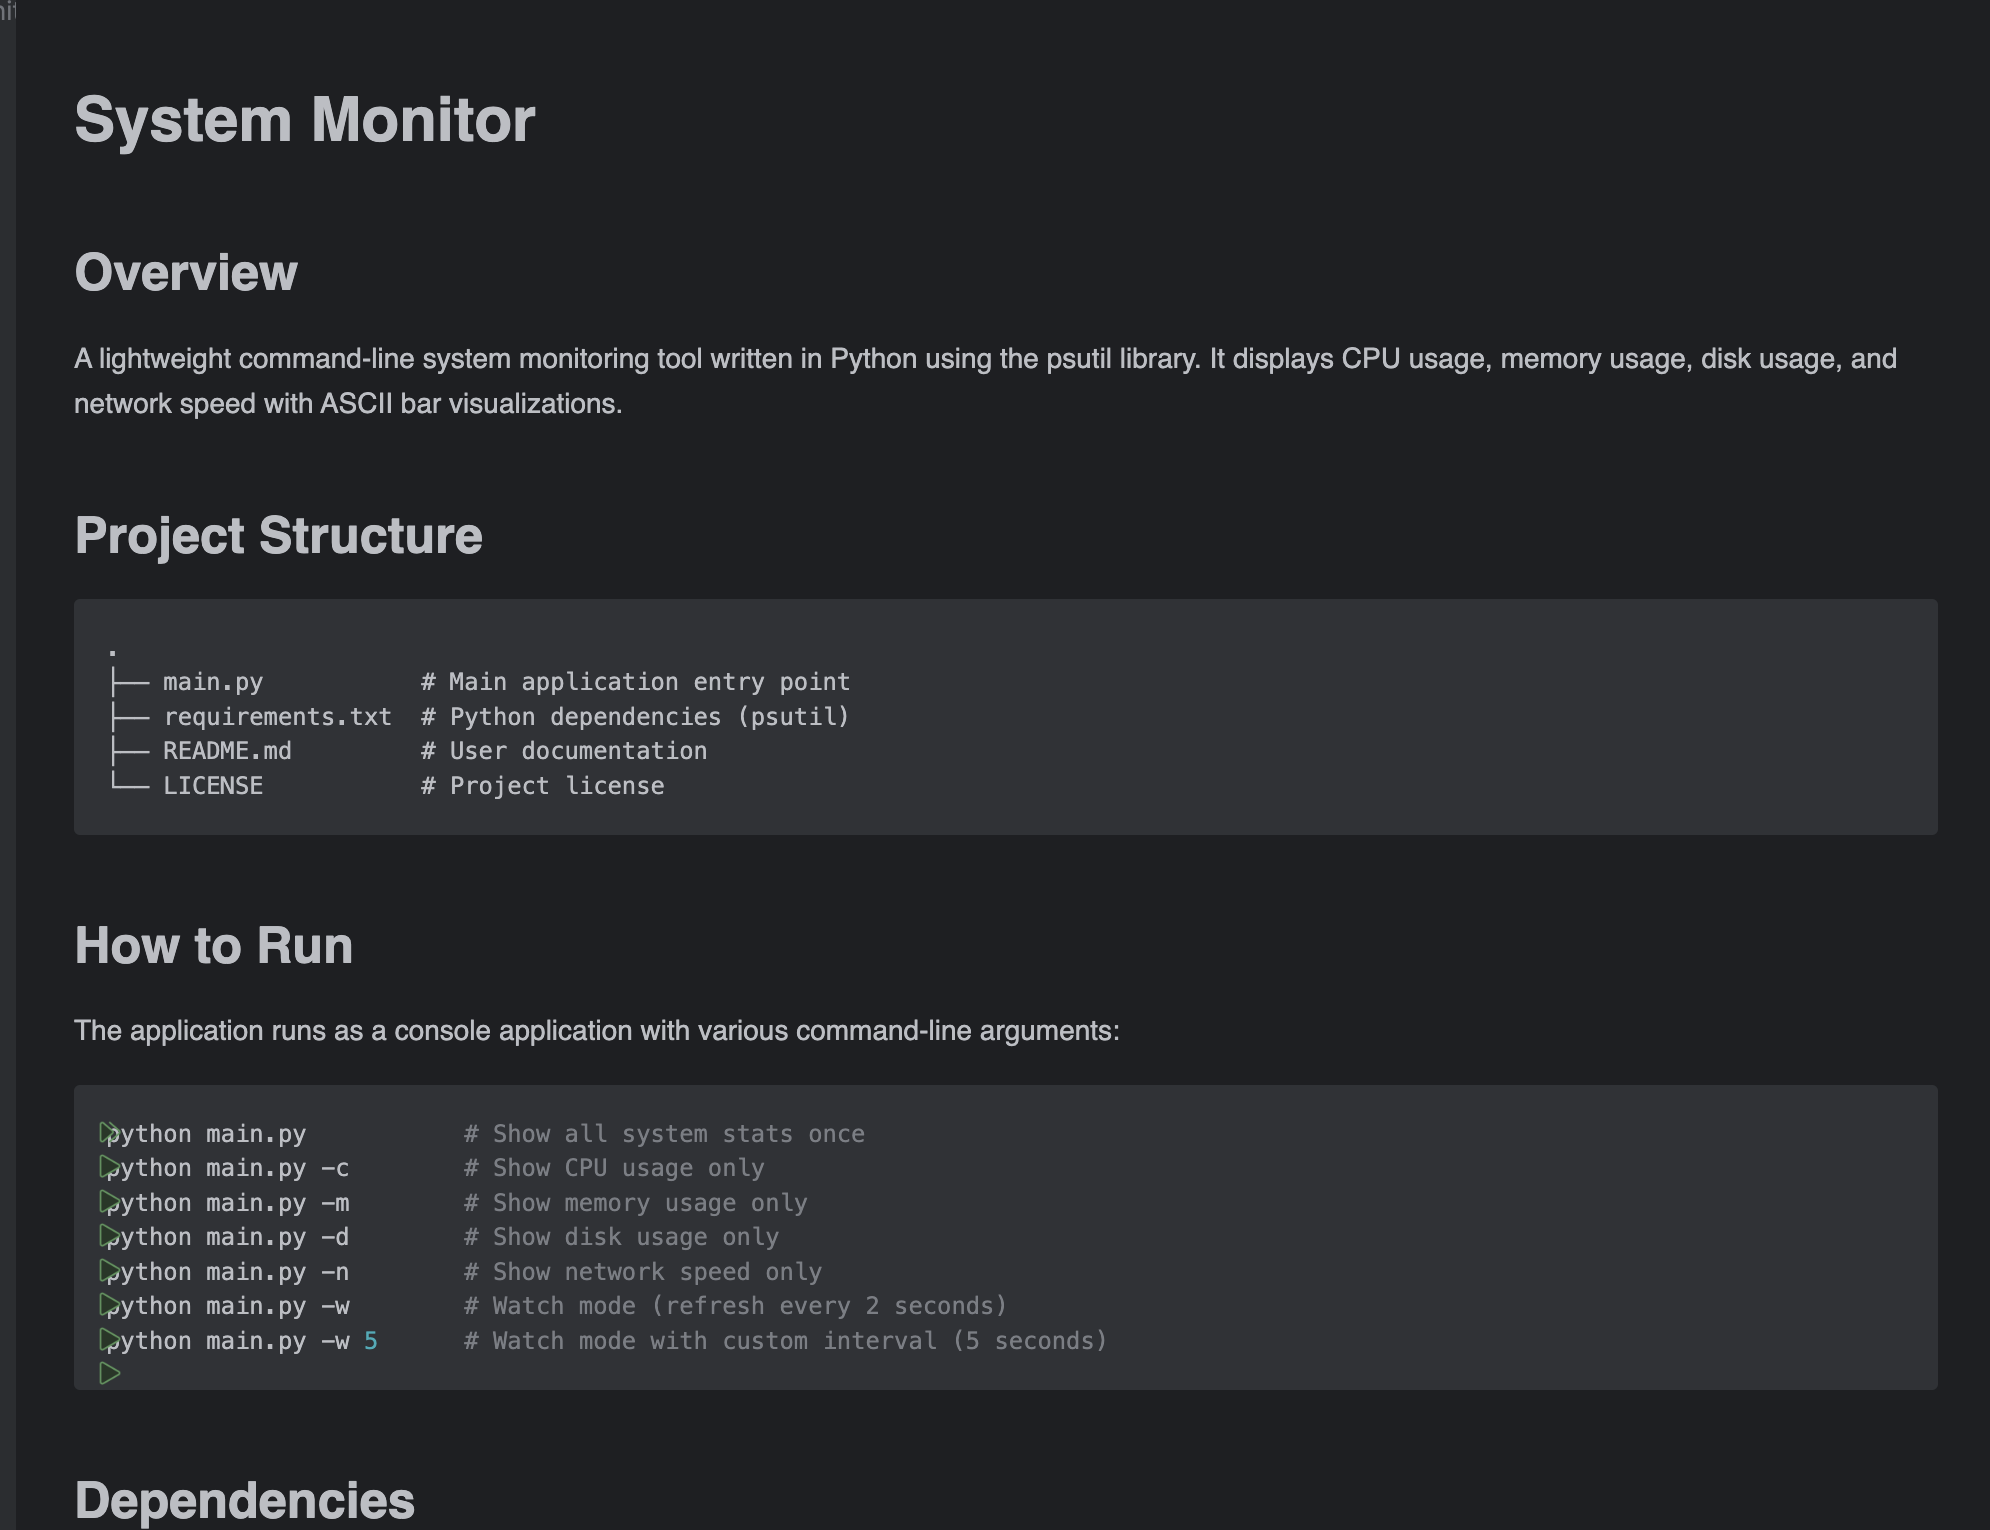Click README.md in the project tree
The width and height of the screenshot is (1990, 1530).
tap(227, 751)
